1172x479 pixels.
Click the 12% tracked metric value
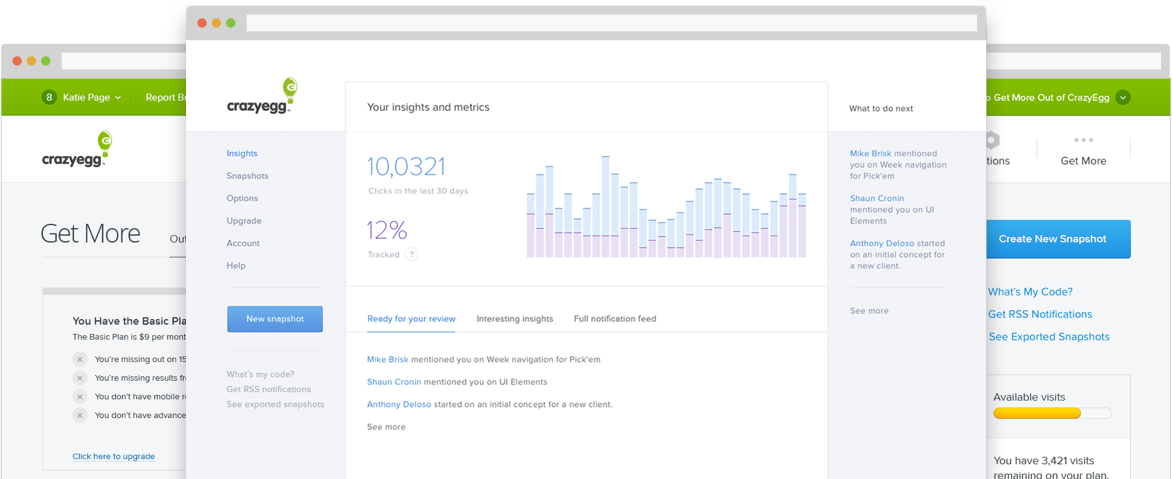387,230
